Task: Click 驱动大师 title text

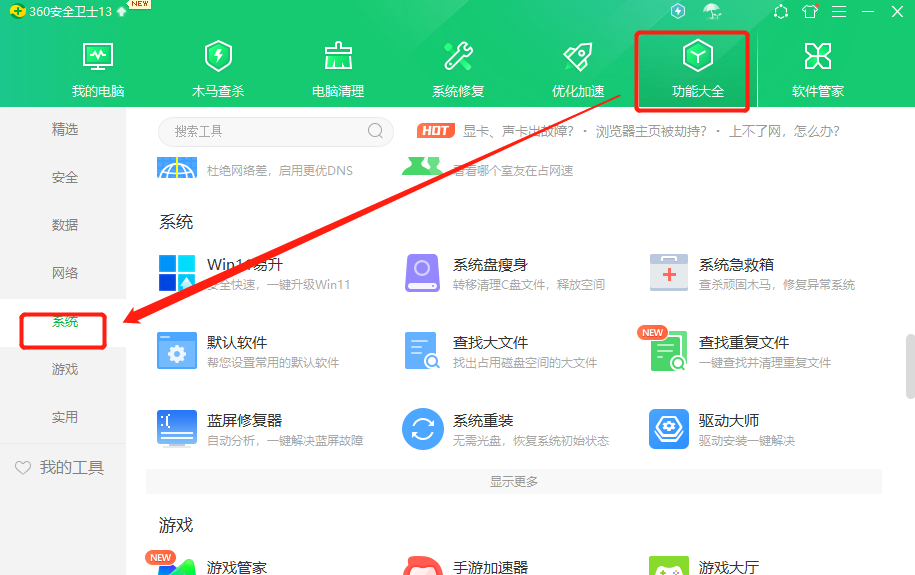Action: [729, 420]
